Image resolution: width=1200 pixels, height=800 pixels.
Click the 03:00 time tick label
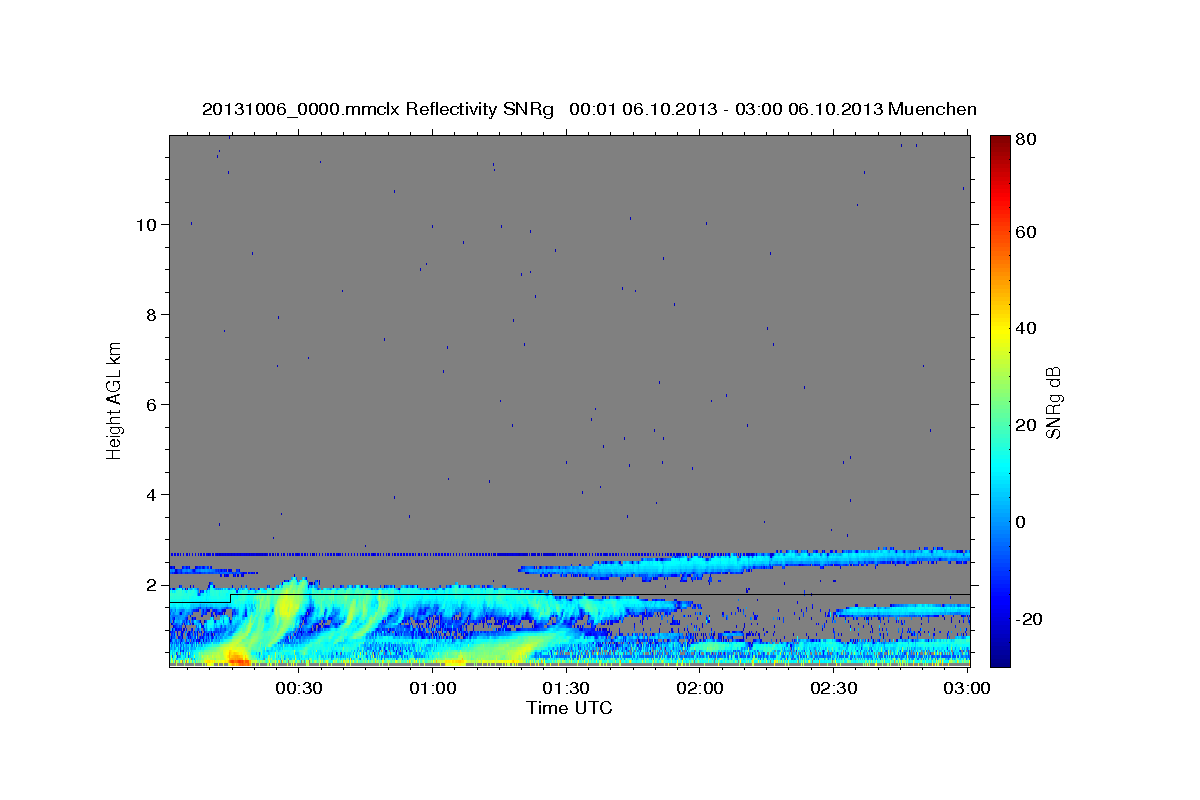tap(966, 688)
